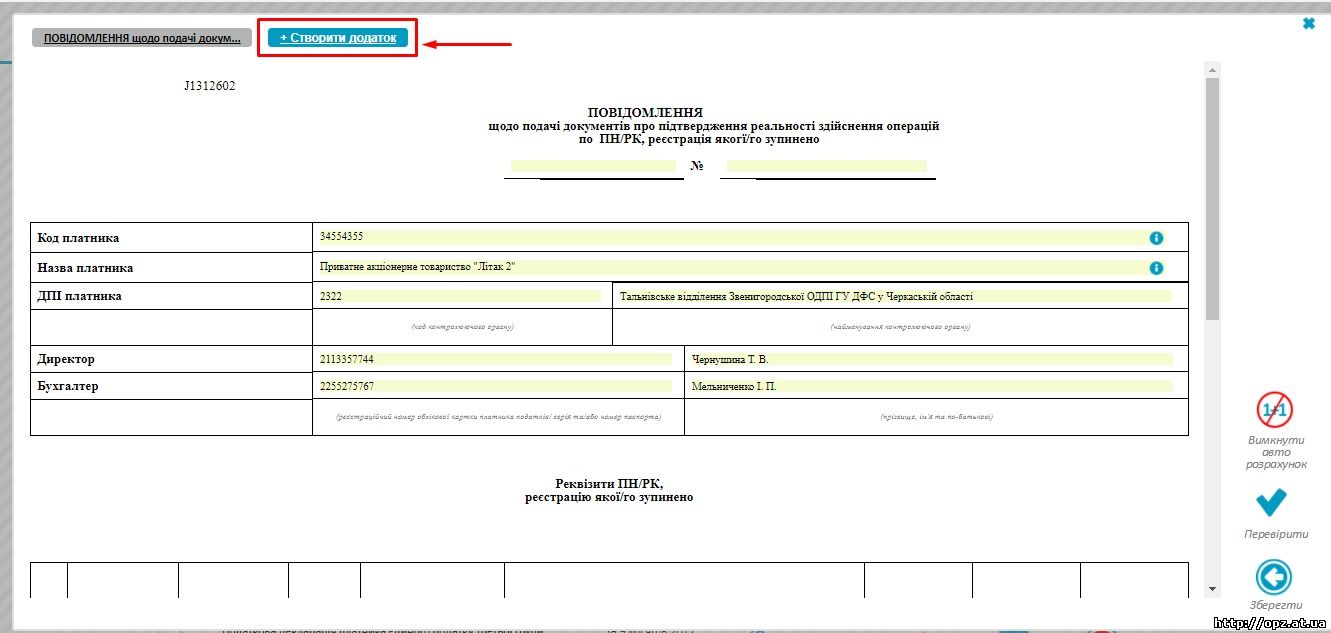Select the ДПІ code field showing 2322
The height and width of the screenshot is (633, 1331).
[460, 296]
